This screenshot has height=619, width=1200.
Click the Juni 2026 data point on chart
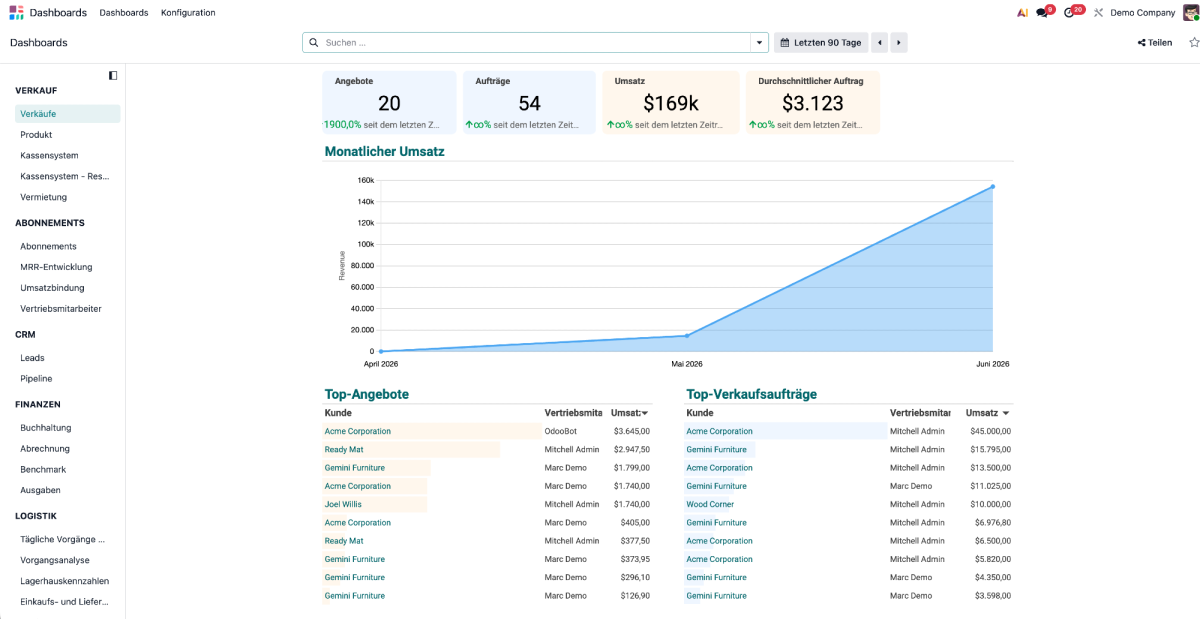[993, 186]
